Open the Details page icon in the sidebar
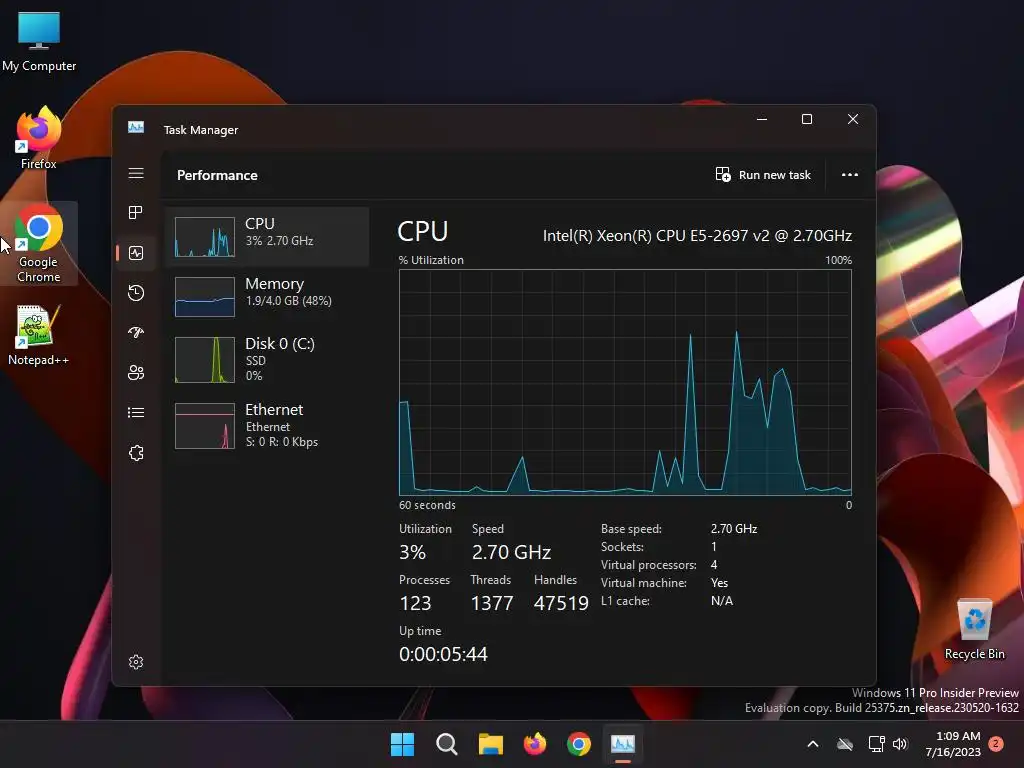 point(136,413)
